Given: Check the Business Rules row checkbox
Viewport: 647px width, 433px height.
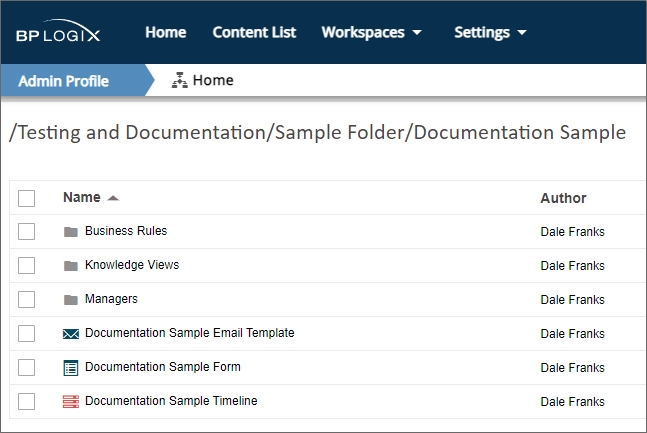Looking at the screenshot, I should click(27, 232).
